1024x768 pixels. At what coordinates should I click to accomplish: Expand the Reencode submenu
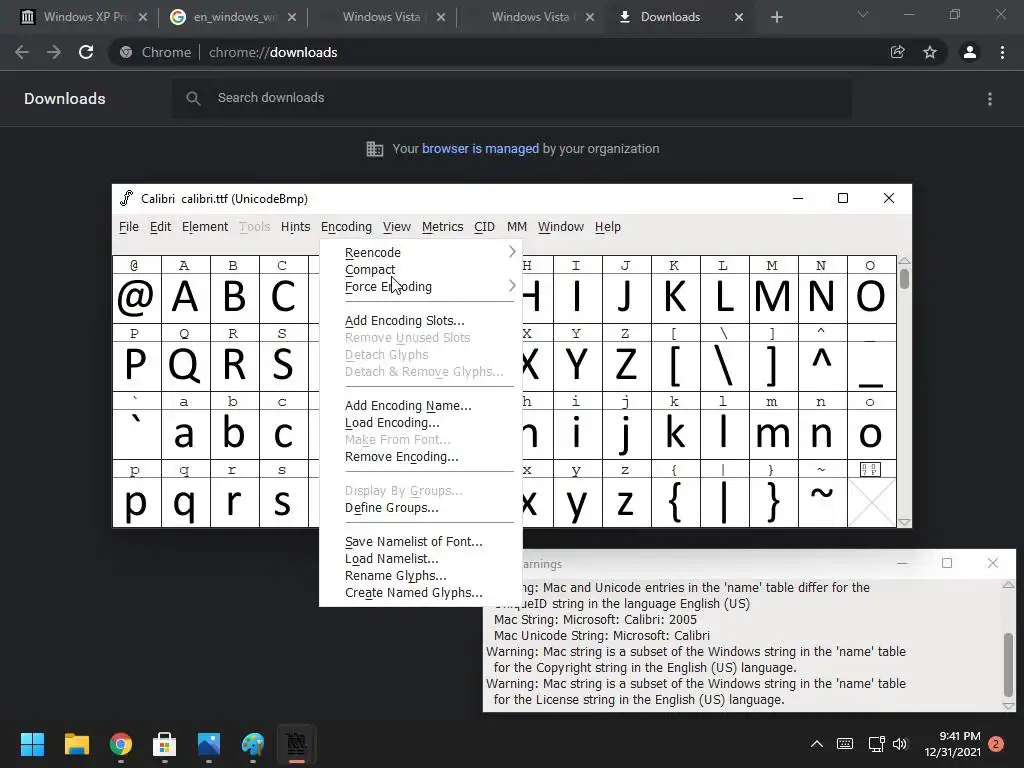[421, 252]
